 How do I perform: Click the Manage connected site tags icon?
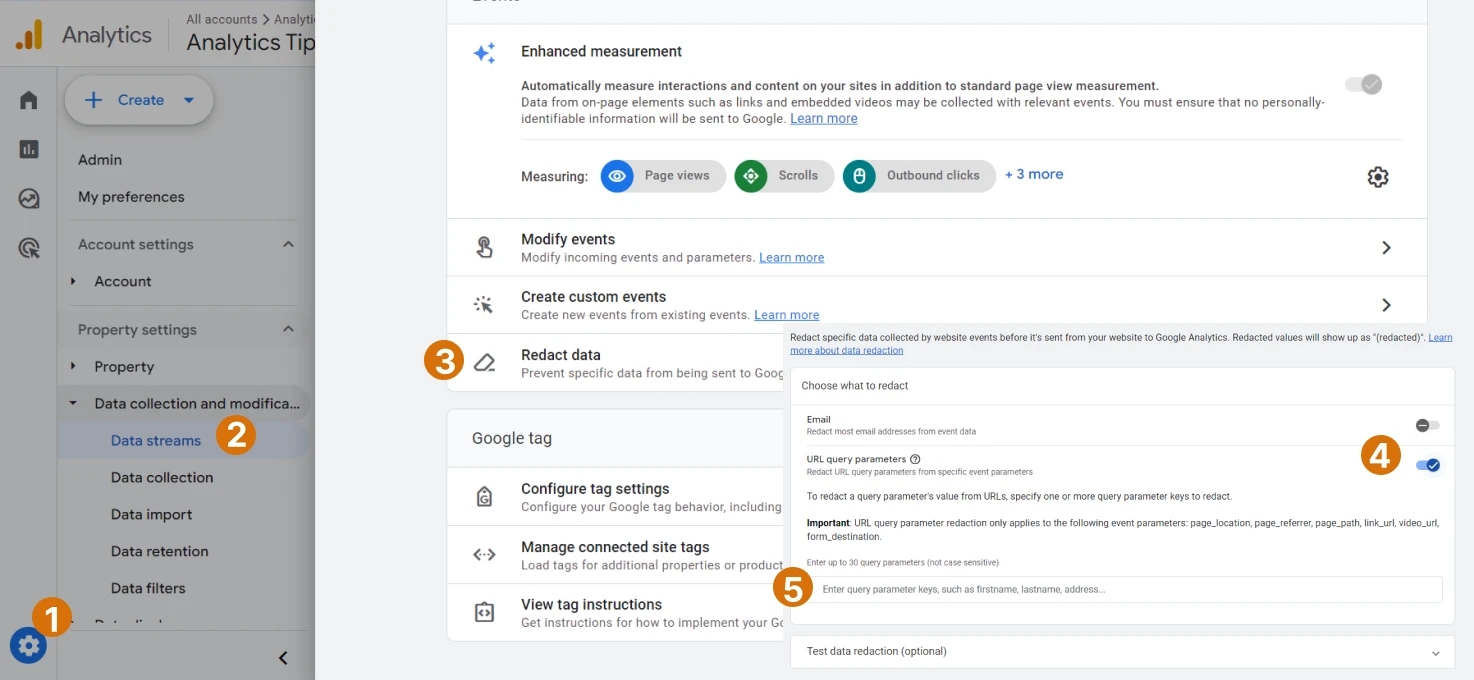pos(484,555)
